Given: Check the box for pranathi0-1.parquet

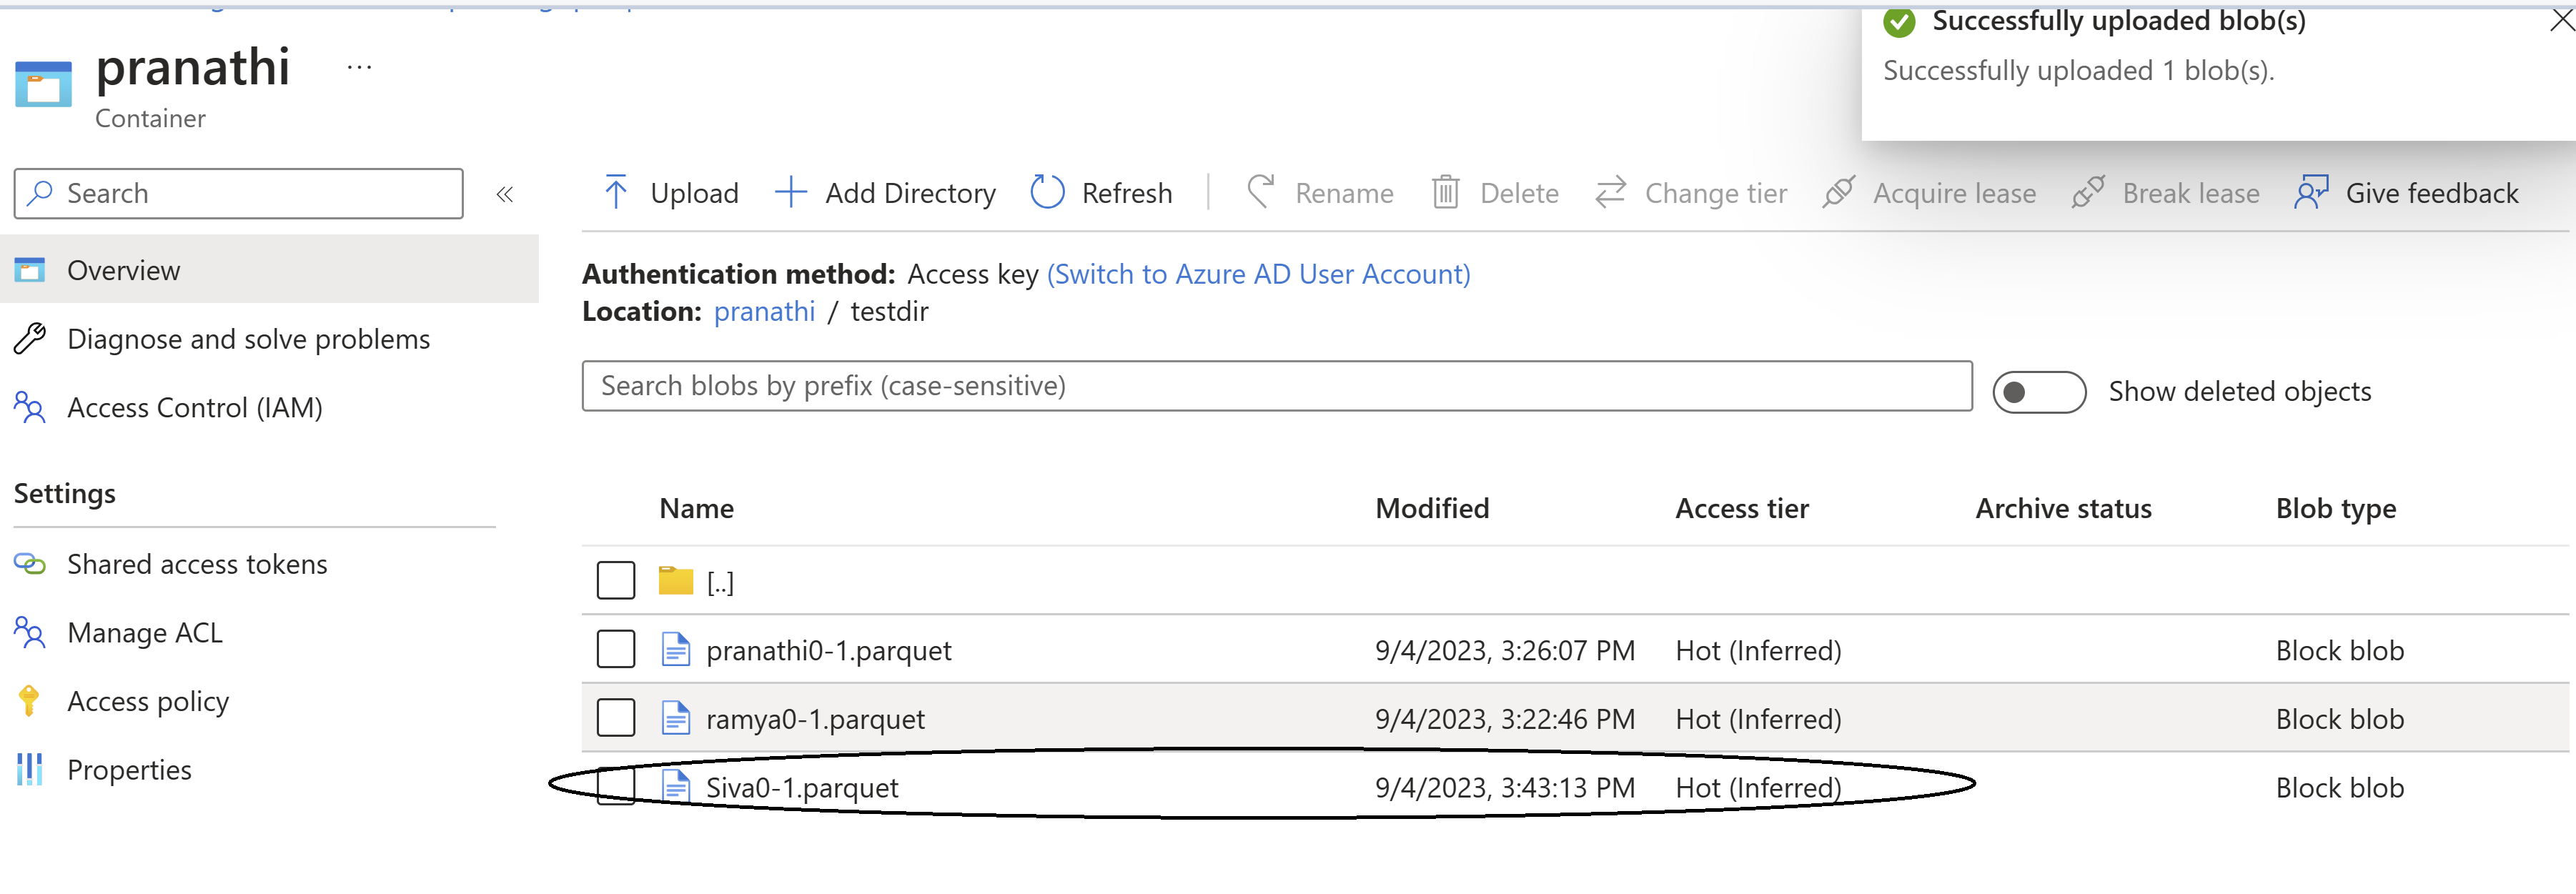Looking at the screenshot, I should 616,650.
